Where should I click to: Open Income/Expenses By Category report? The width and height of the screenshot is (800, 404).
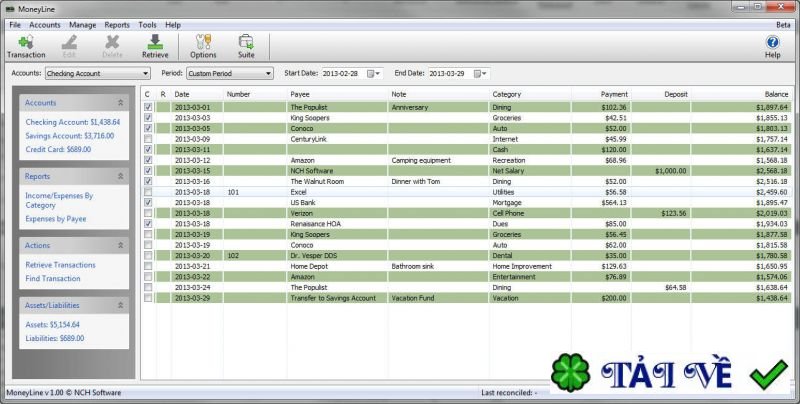59,200
